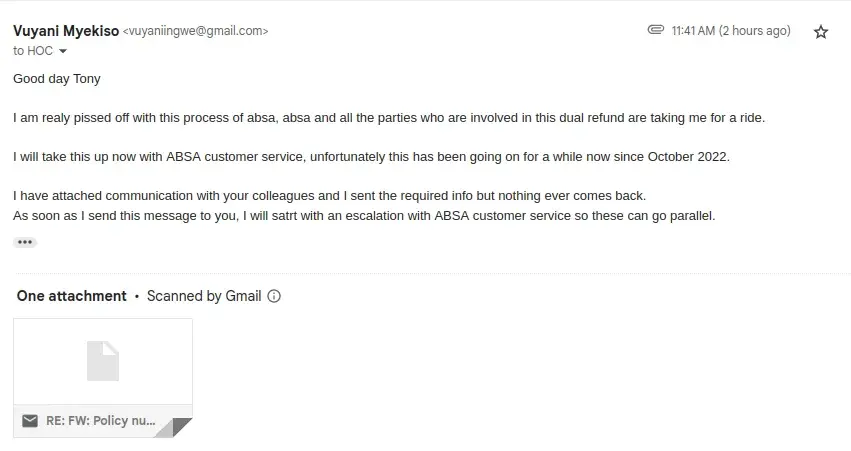851x451 pixels.
Task: Click the 'One attachment' heading
Action: click(x=72, y=296)
